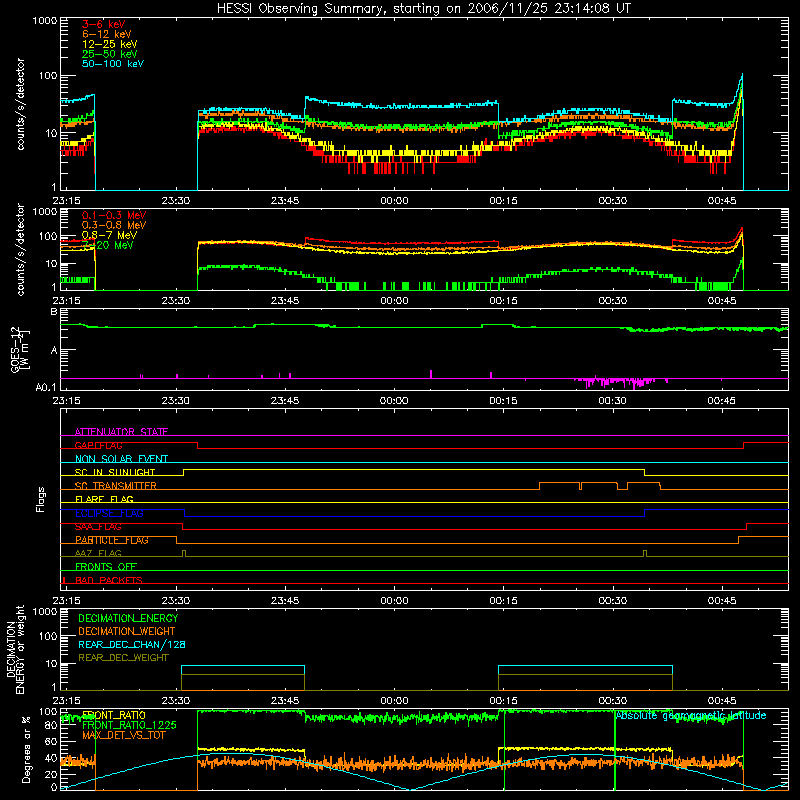Select the 12-25 keV legend label
This screenshot has width=800, height=800.
click(109, 44)
